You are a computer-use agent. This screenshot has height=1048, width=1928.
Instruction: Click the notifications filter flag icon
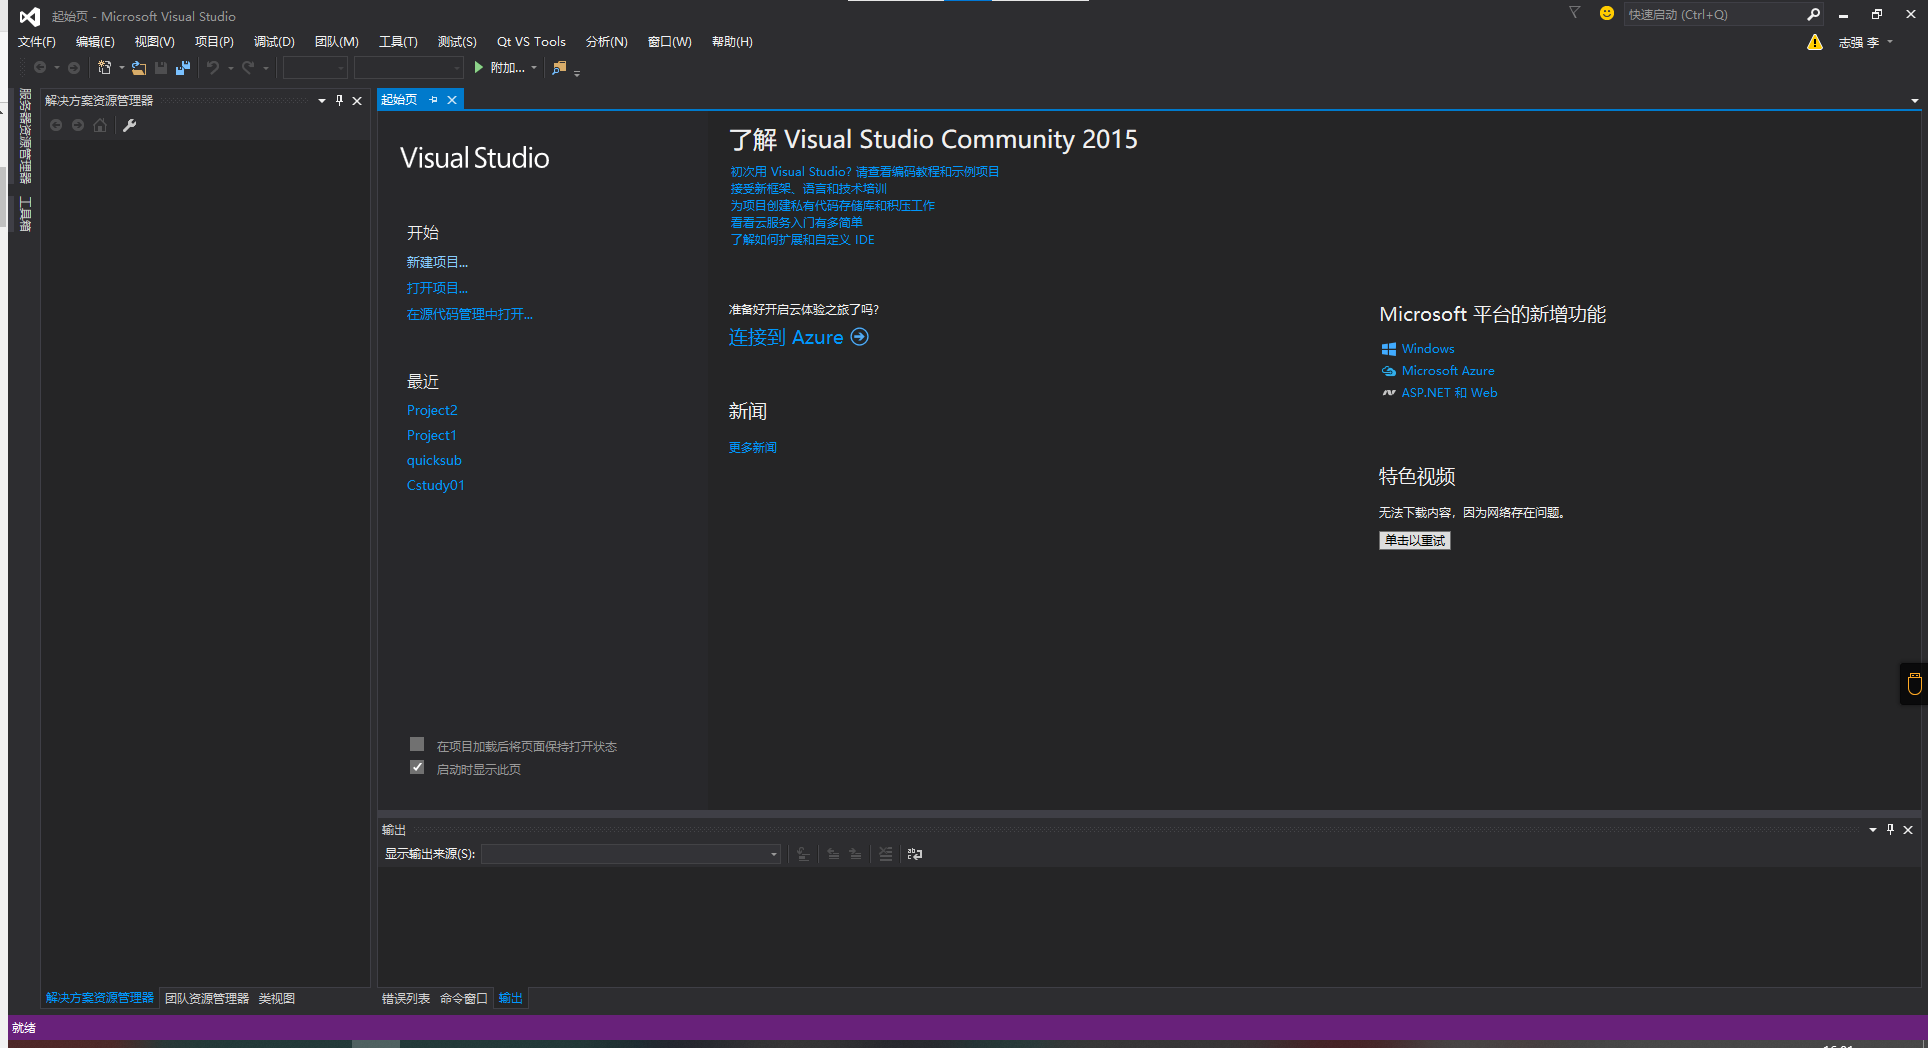[x=1575, y=13]
